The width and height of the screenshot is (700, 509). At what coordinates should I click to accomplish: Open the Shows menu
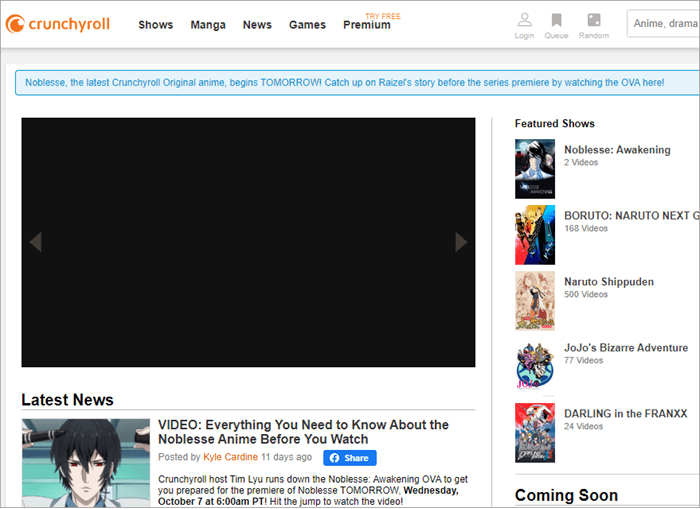(x=155, y=25)
